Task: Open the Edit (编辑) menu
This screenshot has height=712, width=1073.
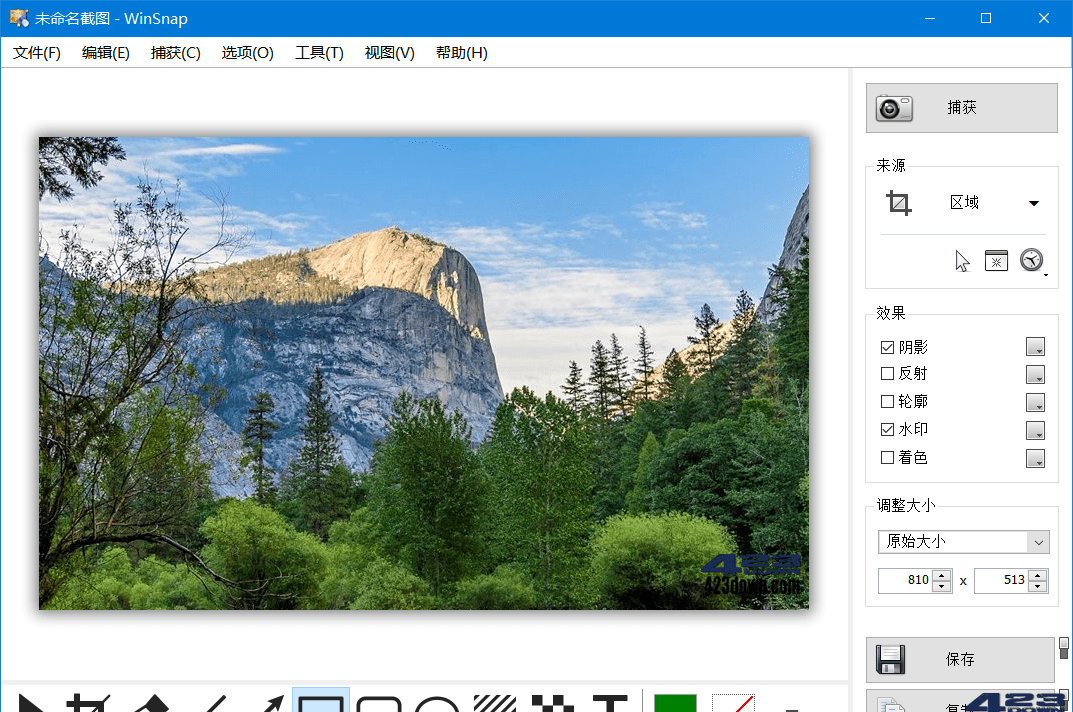Action: [x=105, y=53]
